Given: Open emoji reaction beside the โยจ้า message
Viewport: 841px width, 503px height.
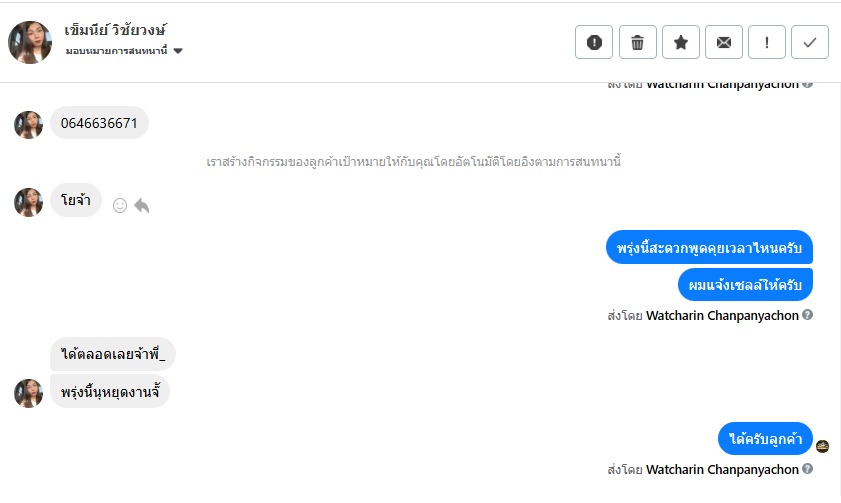Looking at the screenshot, I should [x=120, y=205].
